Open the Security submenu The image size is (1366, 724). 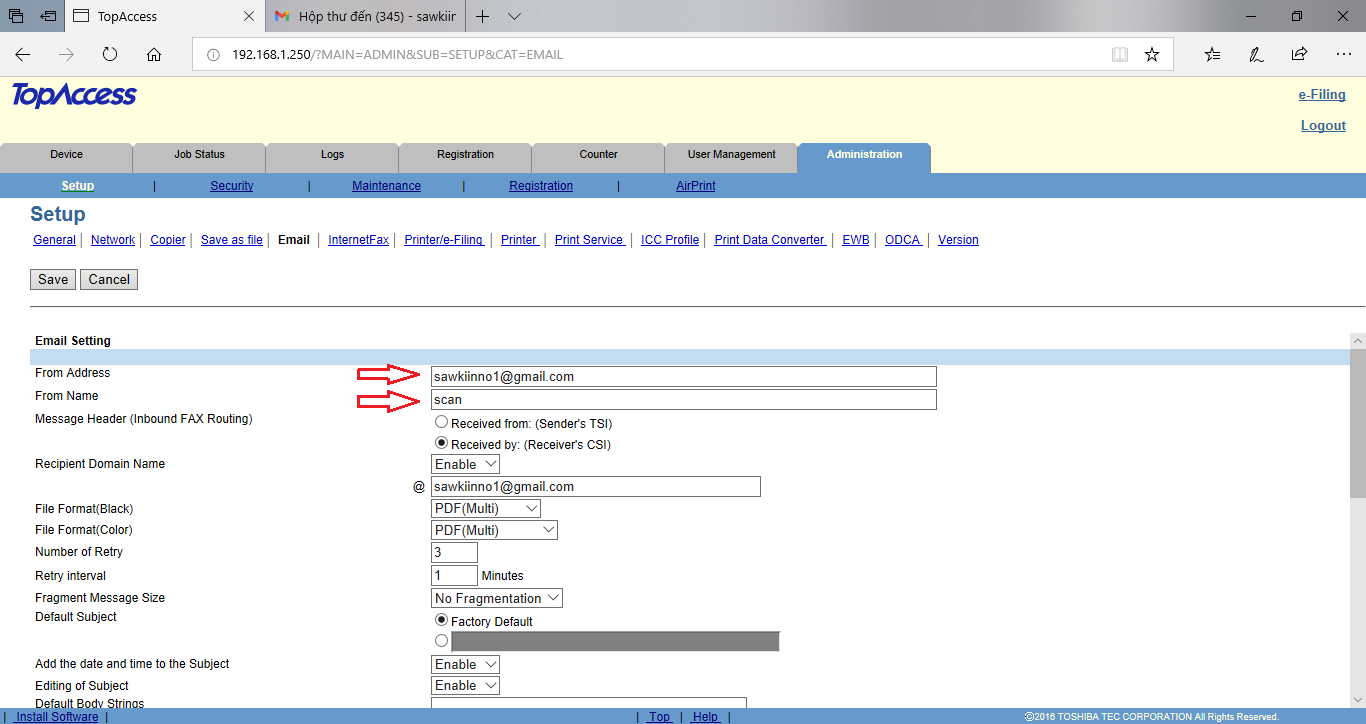click(x=231, y=186)
